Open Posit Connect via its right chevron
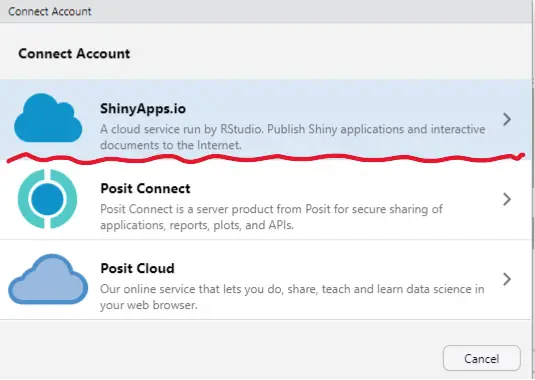This screenshot has width=535, height=380. tap(507, 199)
